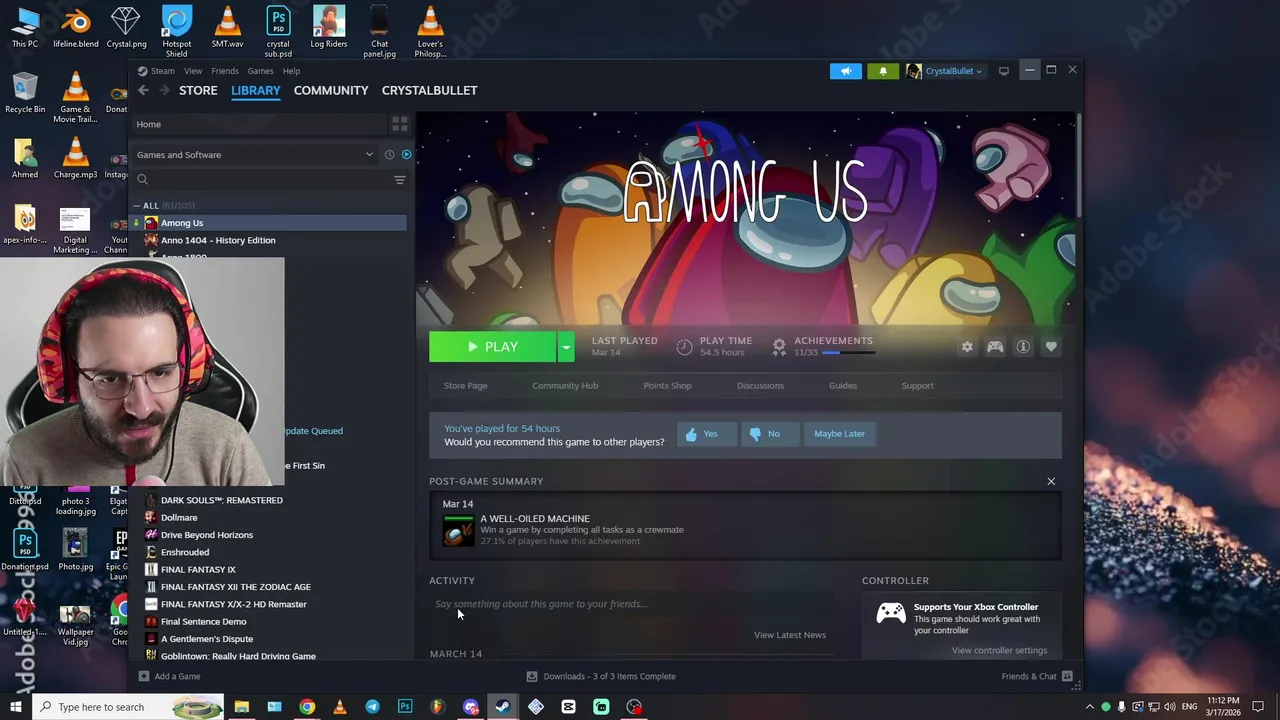Viewport: 1280px width, 720px height.
Task: Open the Friends menu
Action: click(225, 71)
